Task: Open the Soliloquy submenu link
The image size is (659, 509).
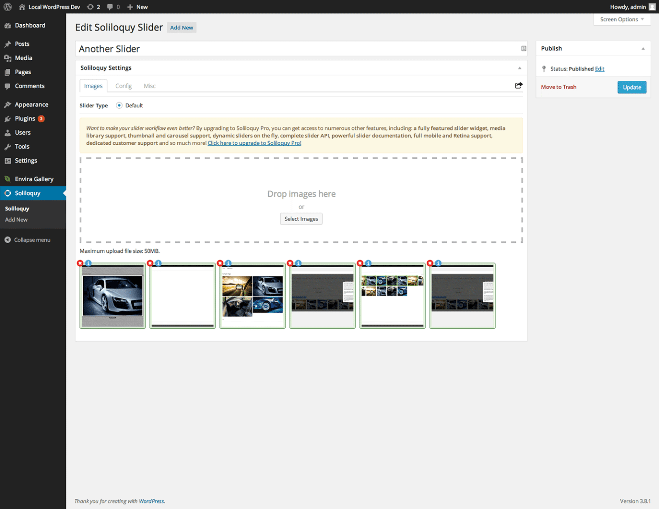Action: pos(17,208)
